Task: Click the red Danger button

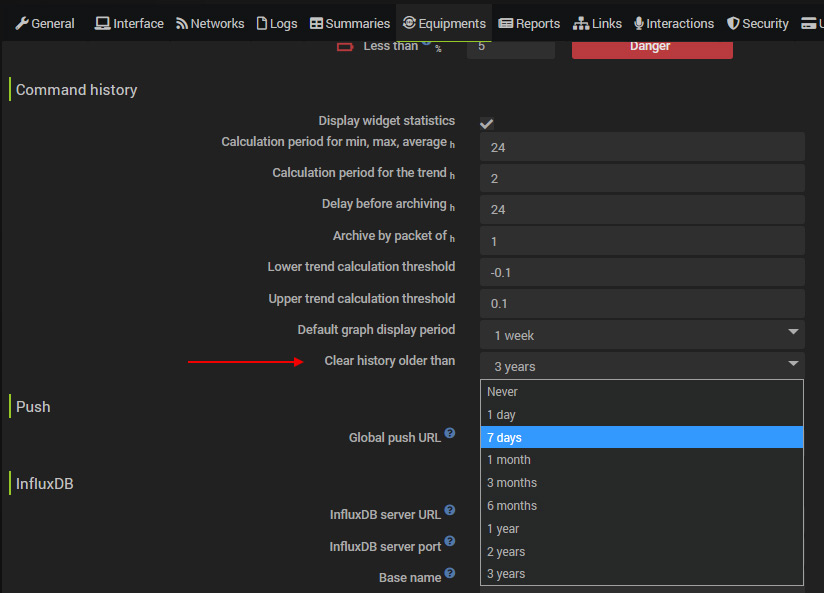Action: tap(652, 46)
